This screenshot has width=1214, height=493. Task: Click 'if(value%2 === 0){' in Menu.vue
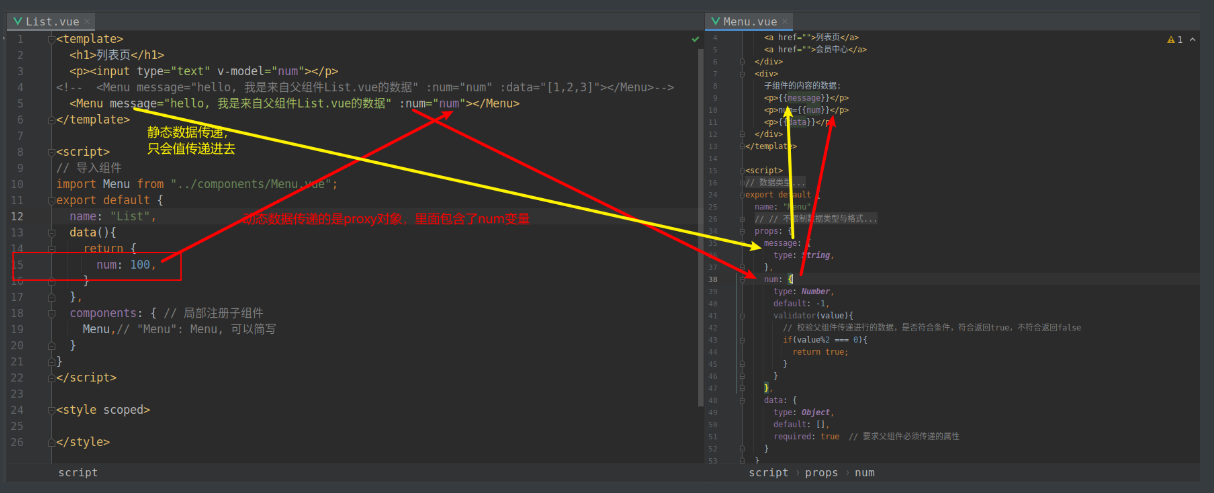click(826, 339)
